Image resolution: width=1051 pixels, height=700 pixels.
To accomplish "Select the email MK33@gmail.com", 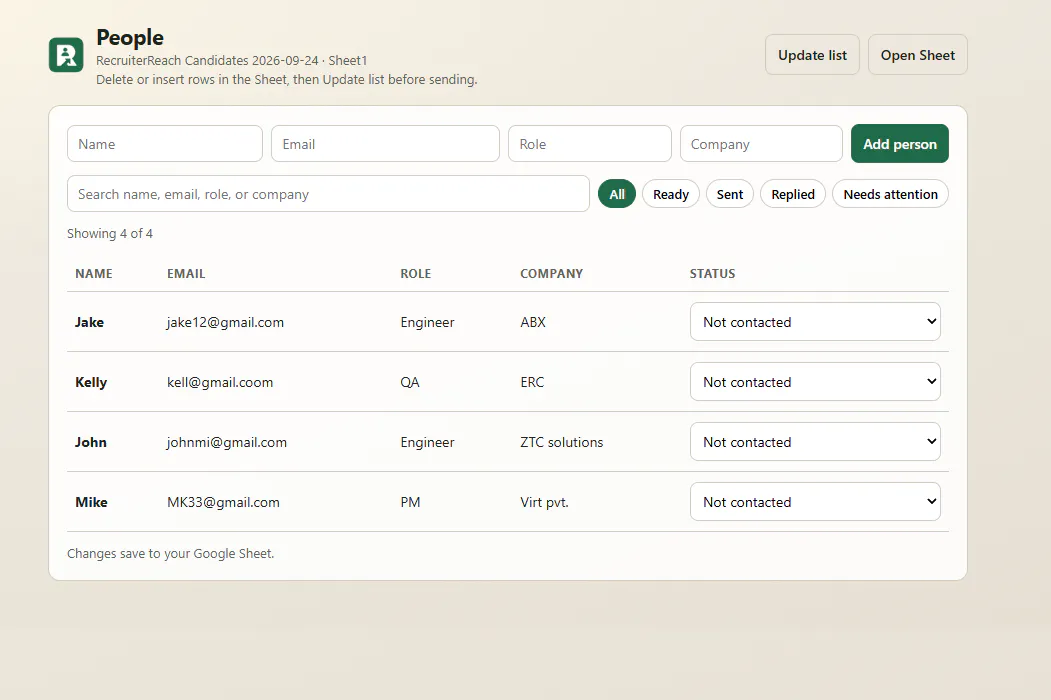I will tap(223, 502).
